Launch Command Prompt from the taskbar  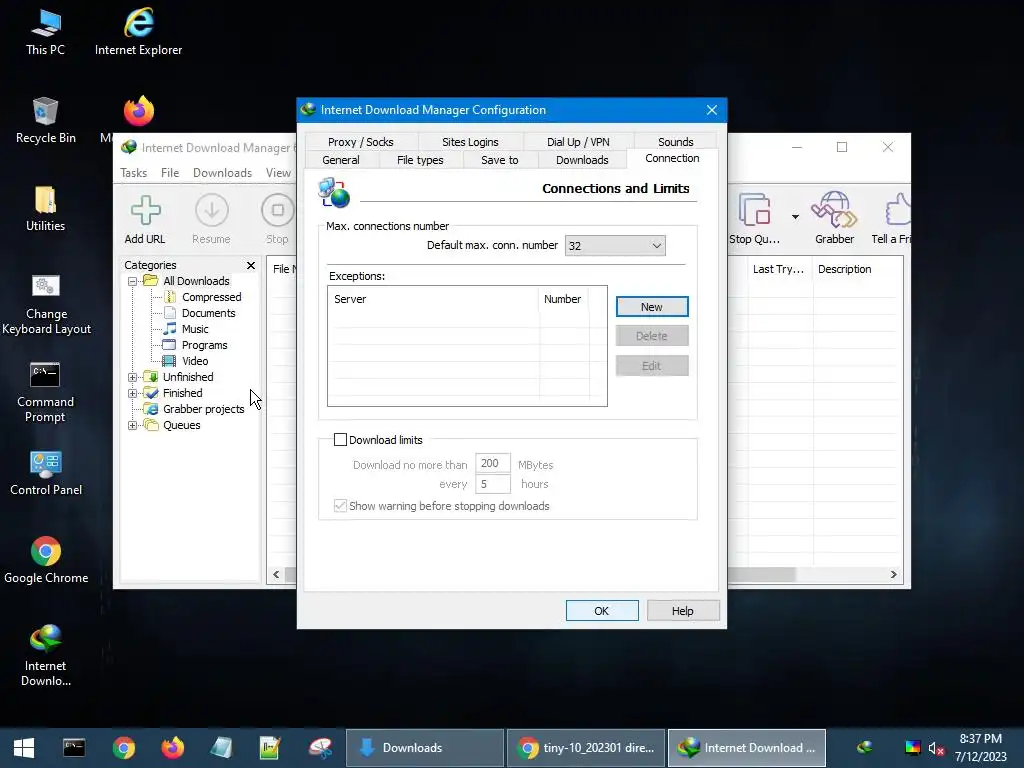(x=74, y=748)
